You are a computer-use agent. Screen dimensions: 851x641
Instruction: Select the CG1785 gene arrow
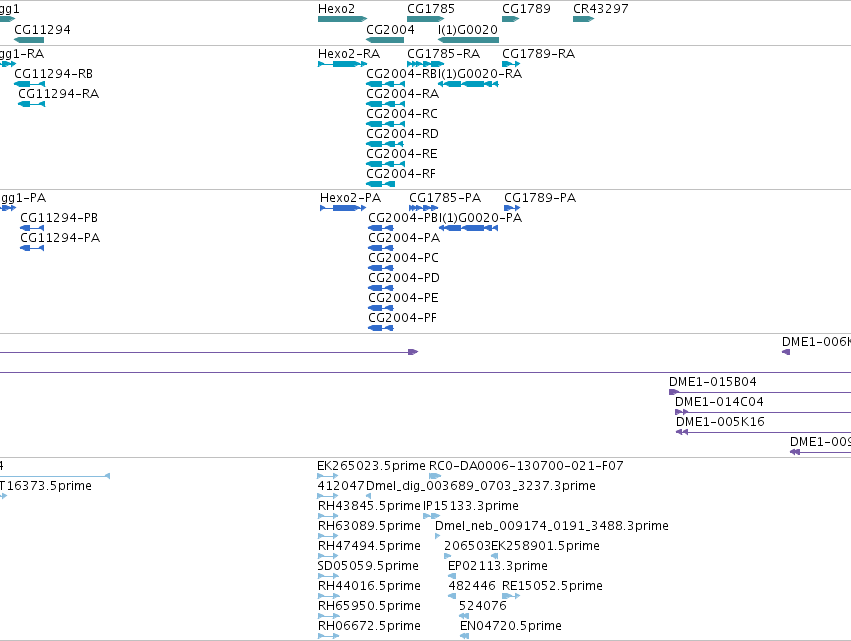click(x=426, y=19)
